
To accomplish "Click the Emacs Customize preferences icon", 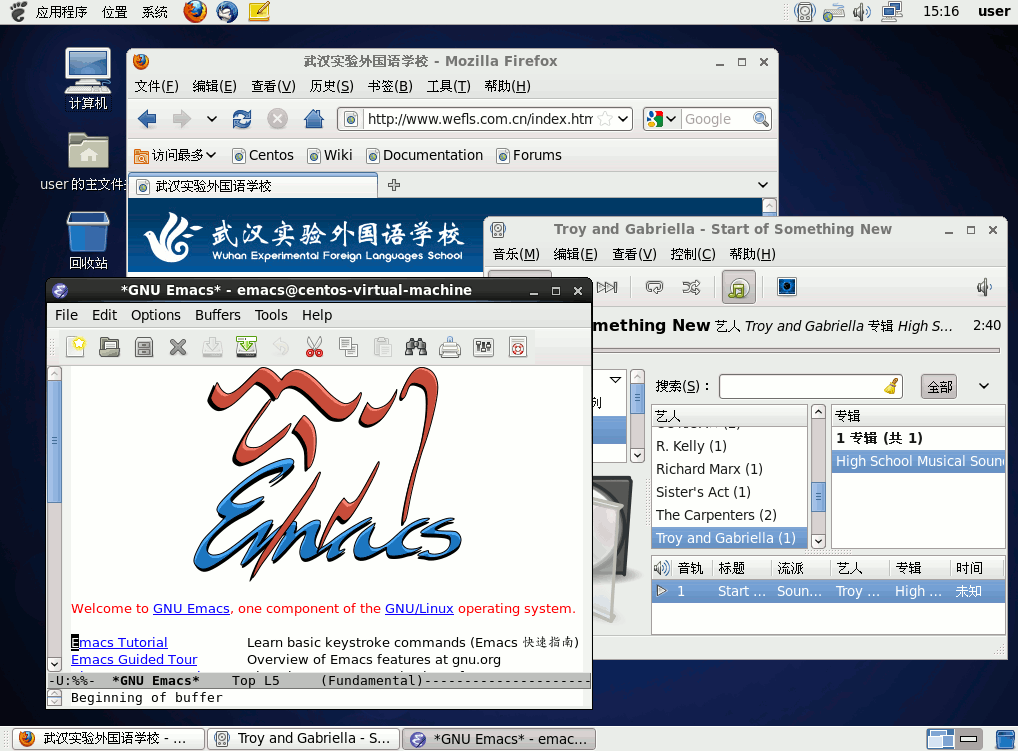I will pos(484,347).
